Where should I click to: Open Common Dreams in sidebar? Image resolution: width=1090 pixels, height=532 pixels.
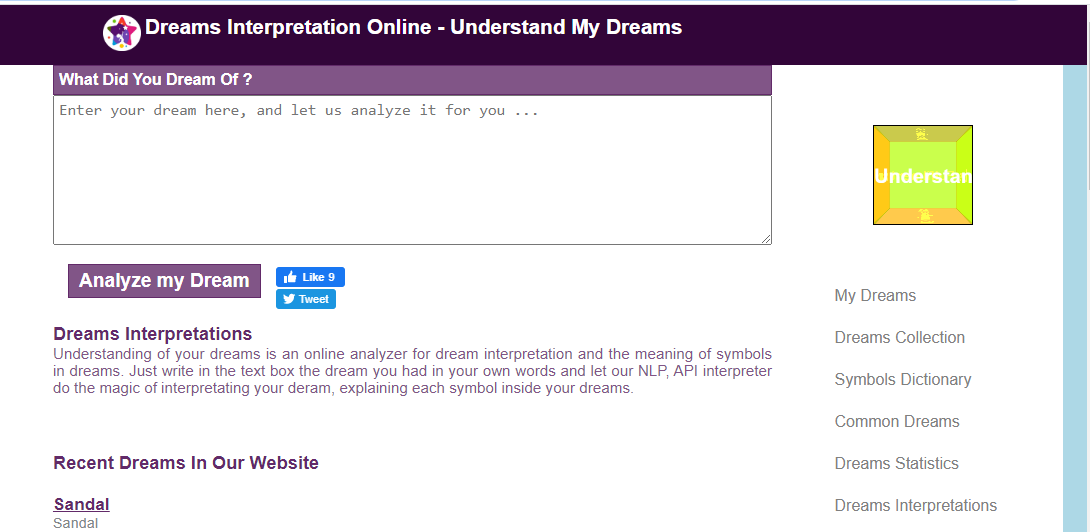tap(897, 421)
